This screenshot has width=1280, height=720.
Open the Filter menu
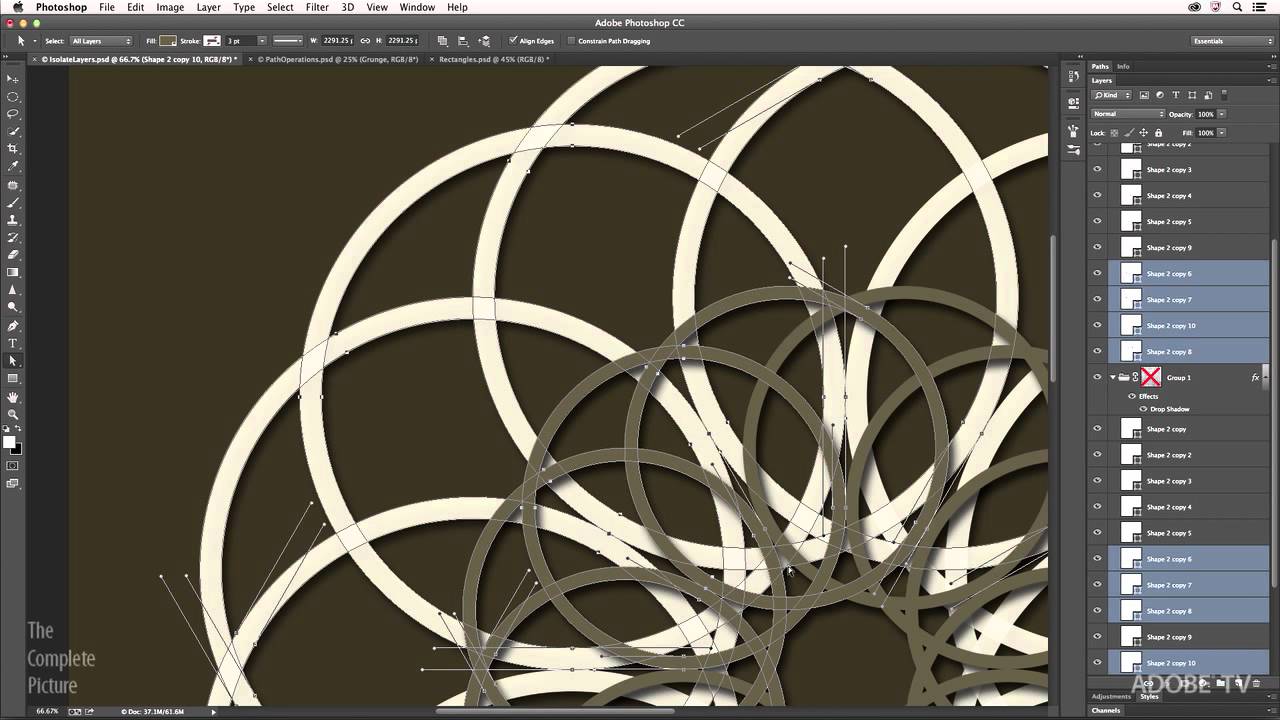(x=317, y=7)
